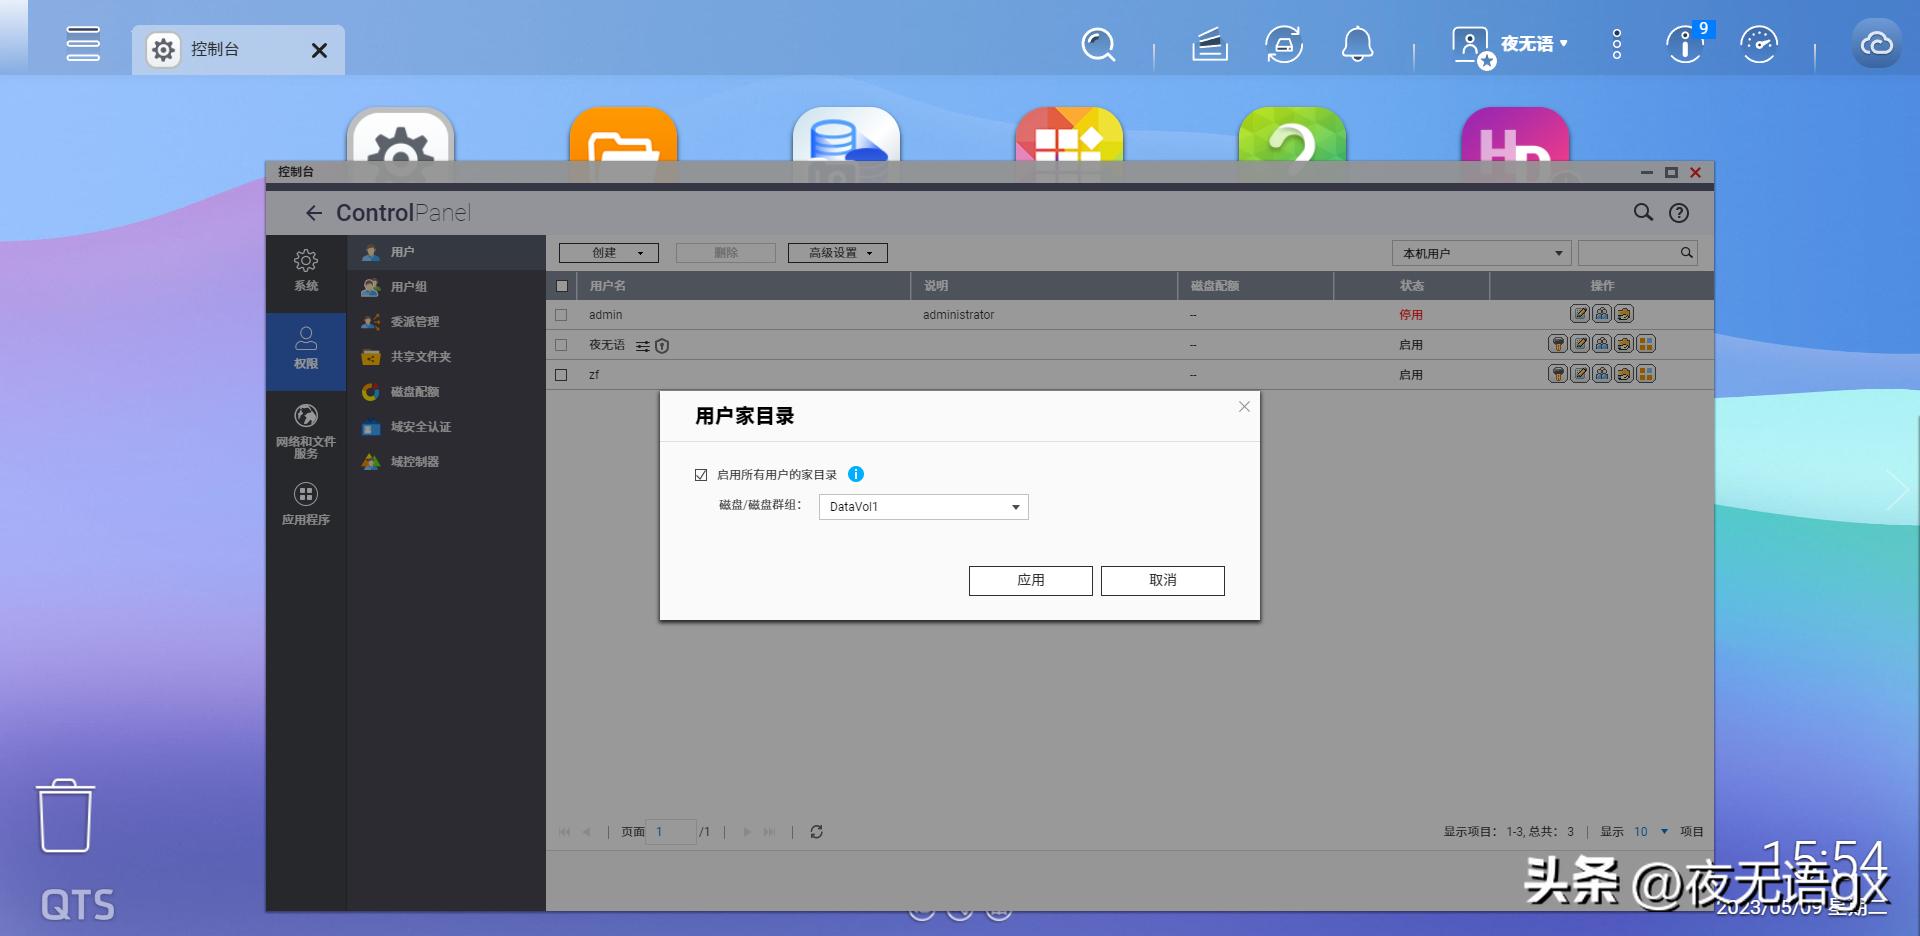Open the desktop recycle bin

tap(66, 816)
